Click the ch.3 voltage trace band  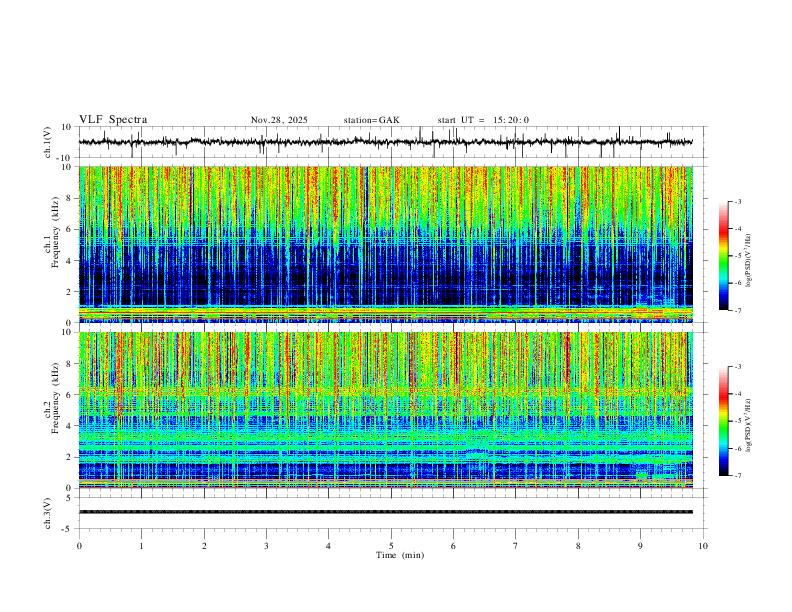[x=386, y=512]
